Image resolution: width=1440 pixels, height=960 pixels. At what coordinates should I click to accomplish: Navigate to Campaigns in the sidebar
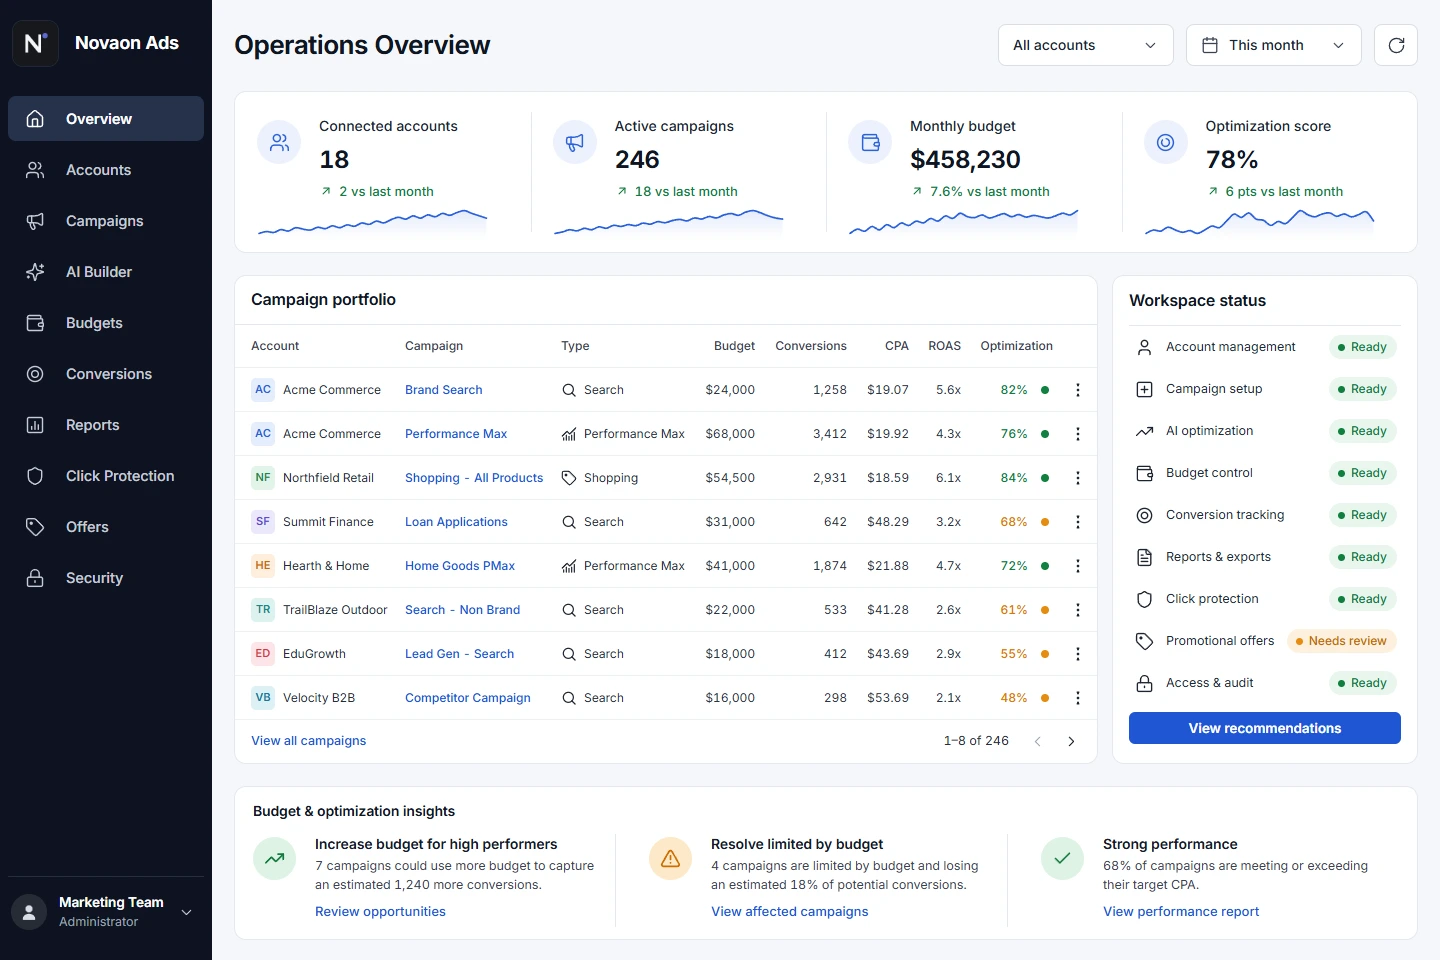coord(106,221)
